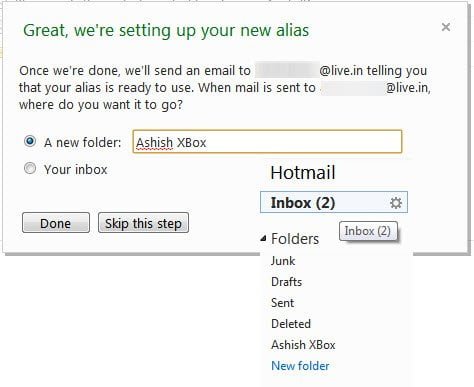Click the Done button
The image size is (474, 387).
coord(56,223)
